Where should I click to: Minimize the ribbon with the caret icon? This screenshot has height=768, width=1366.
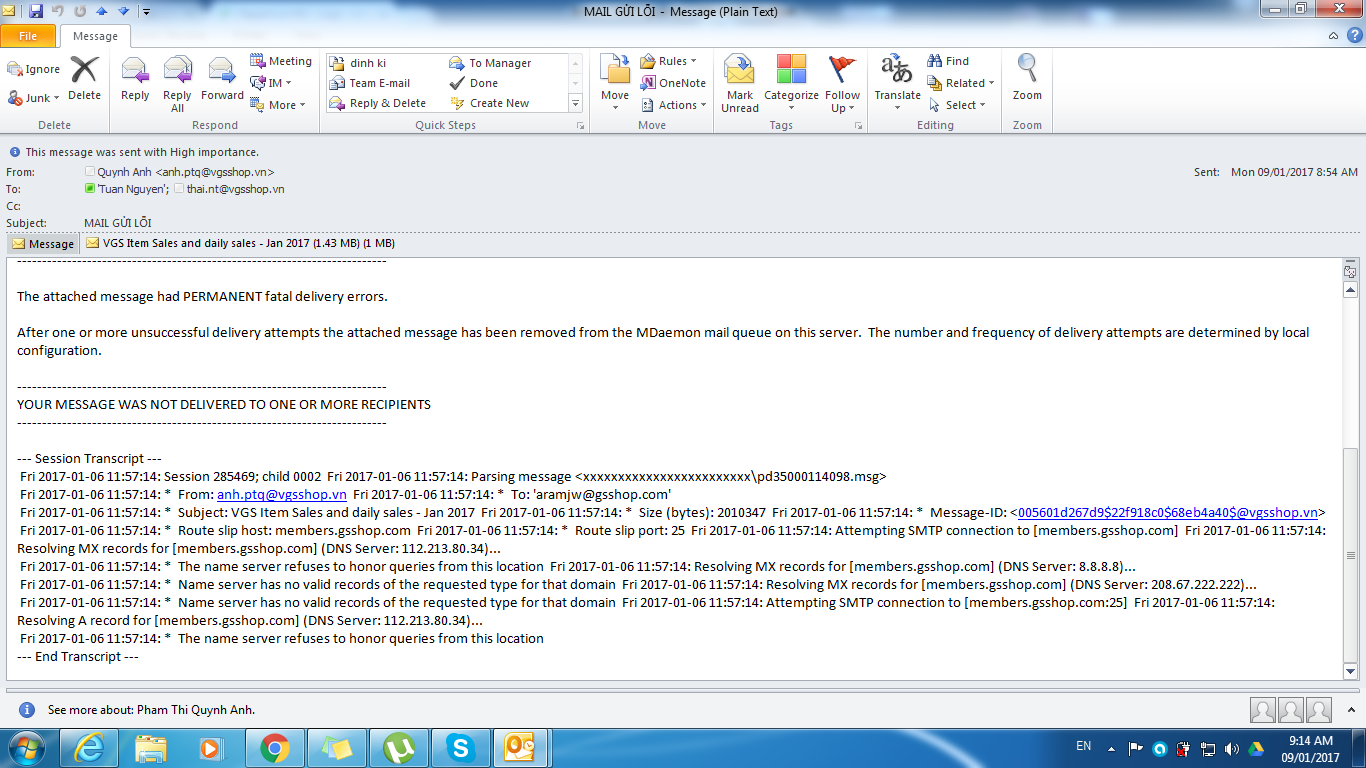(1333, 36)
